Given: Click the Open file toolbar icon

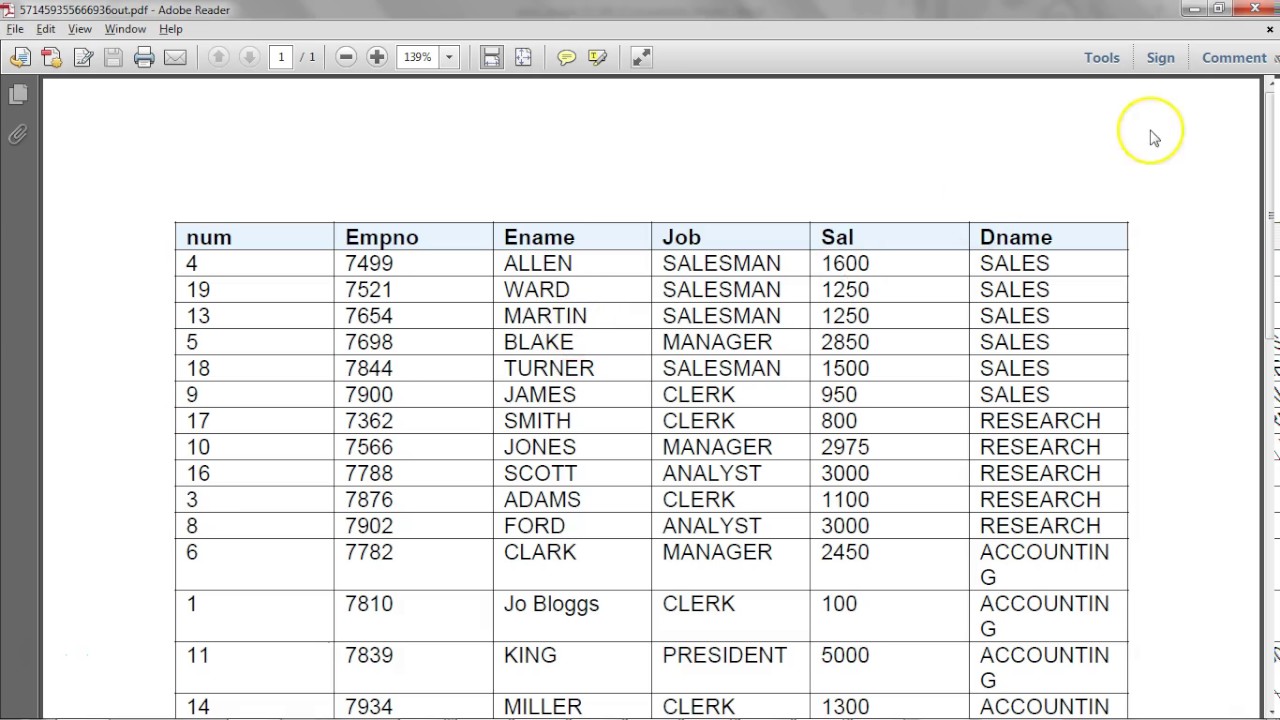Looking at the screenshot, I should [20, 58].
